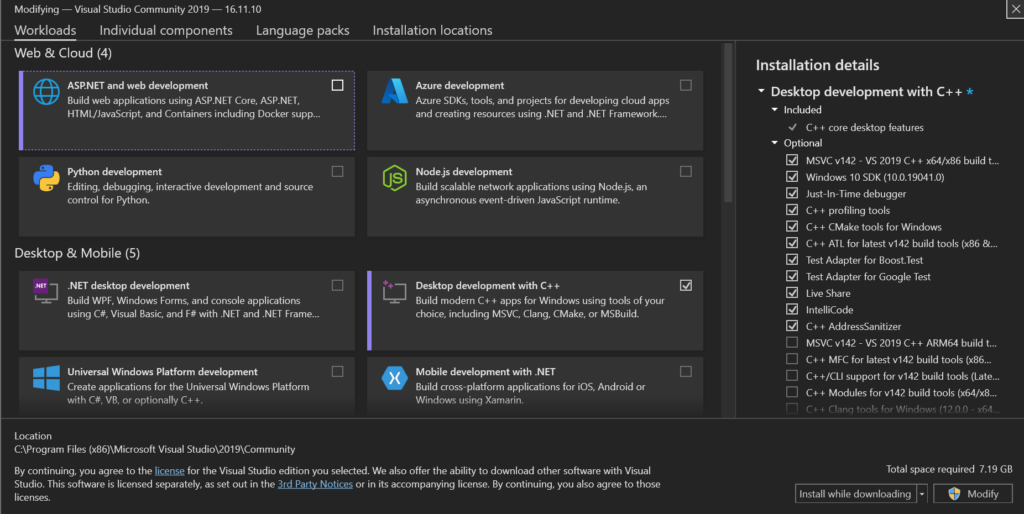The image size is (1024, 514).
Task: Check C++ MFC for latest v142 build tools
Action: tap(792, 359)
